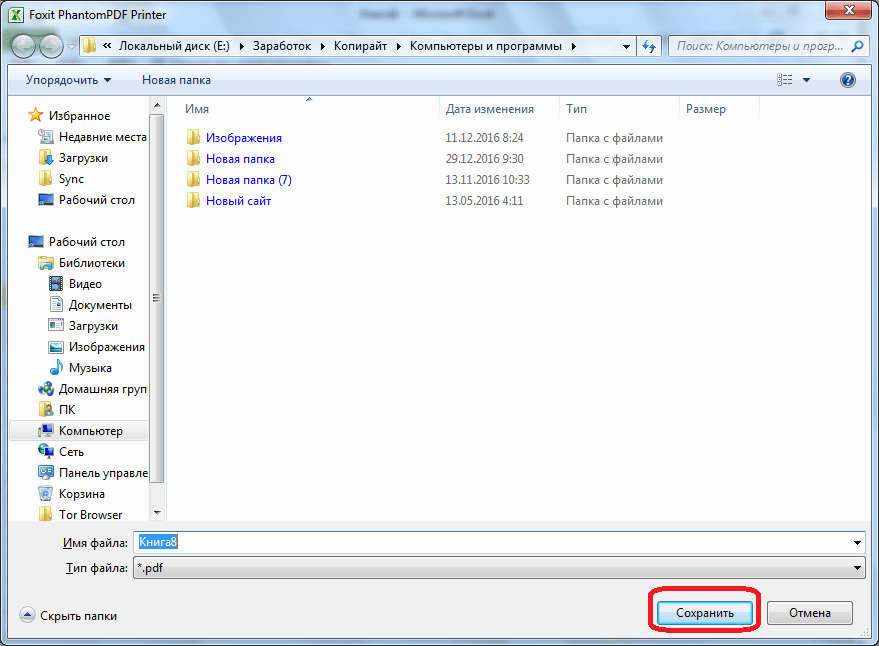Open the Музыка library
The image size is (879, 646).
(x=90, y=368)
